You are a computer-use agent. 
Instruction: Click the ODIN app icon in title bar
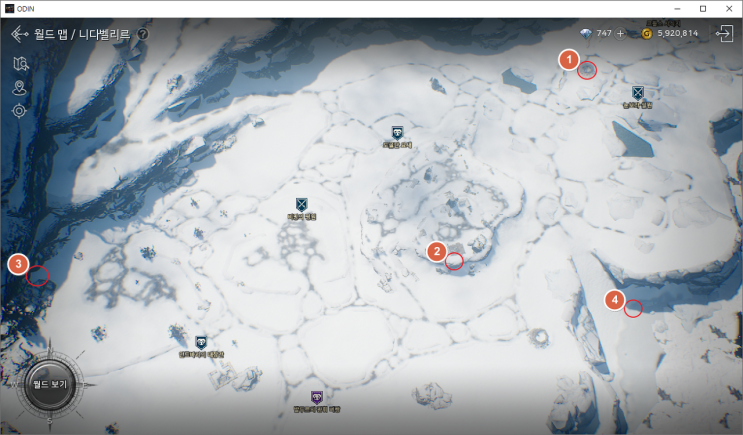(x=9, y=9)
